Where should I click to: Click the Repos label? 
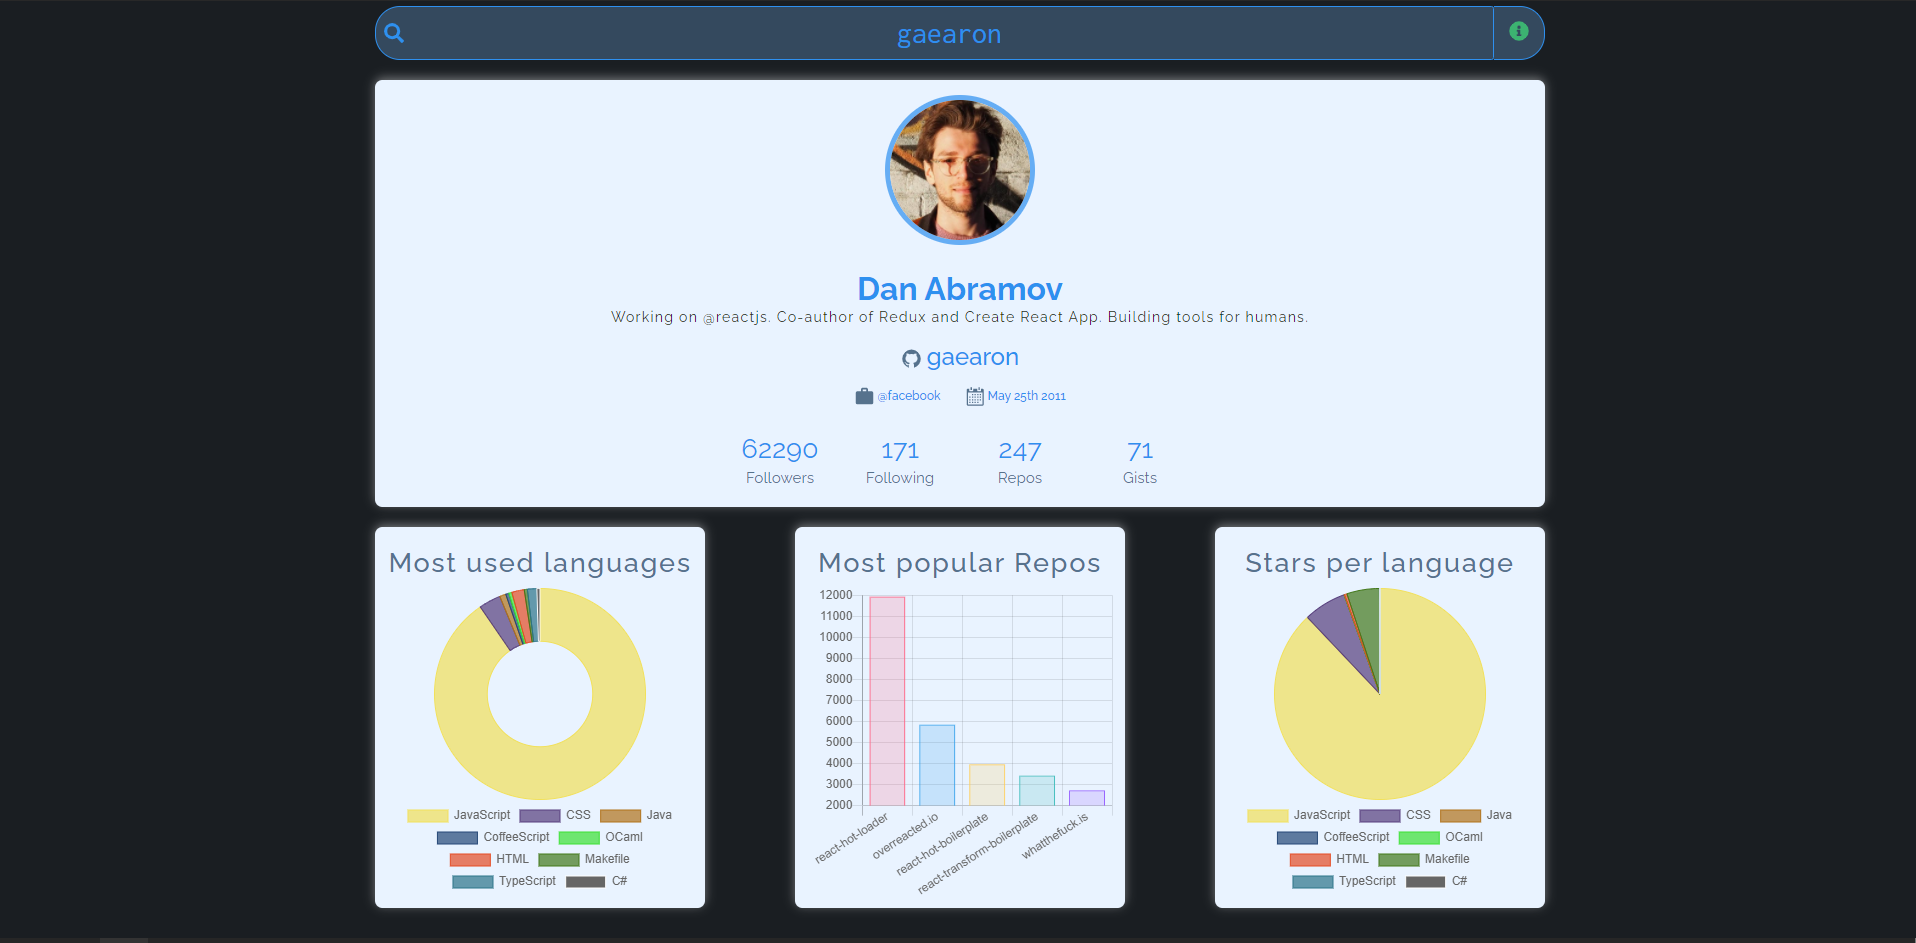coord(1020,478)
